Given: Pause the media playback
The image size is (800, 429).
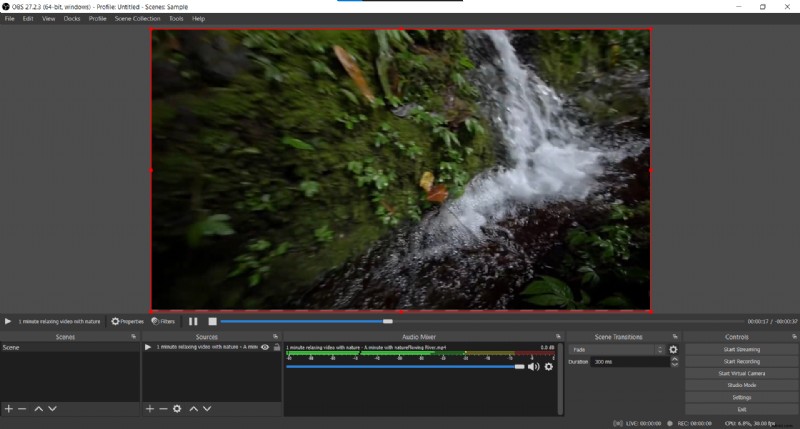Looking at the screenshot, I should [193, 321].
